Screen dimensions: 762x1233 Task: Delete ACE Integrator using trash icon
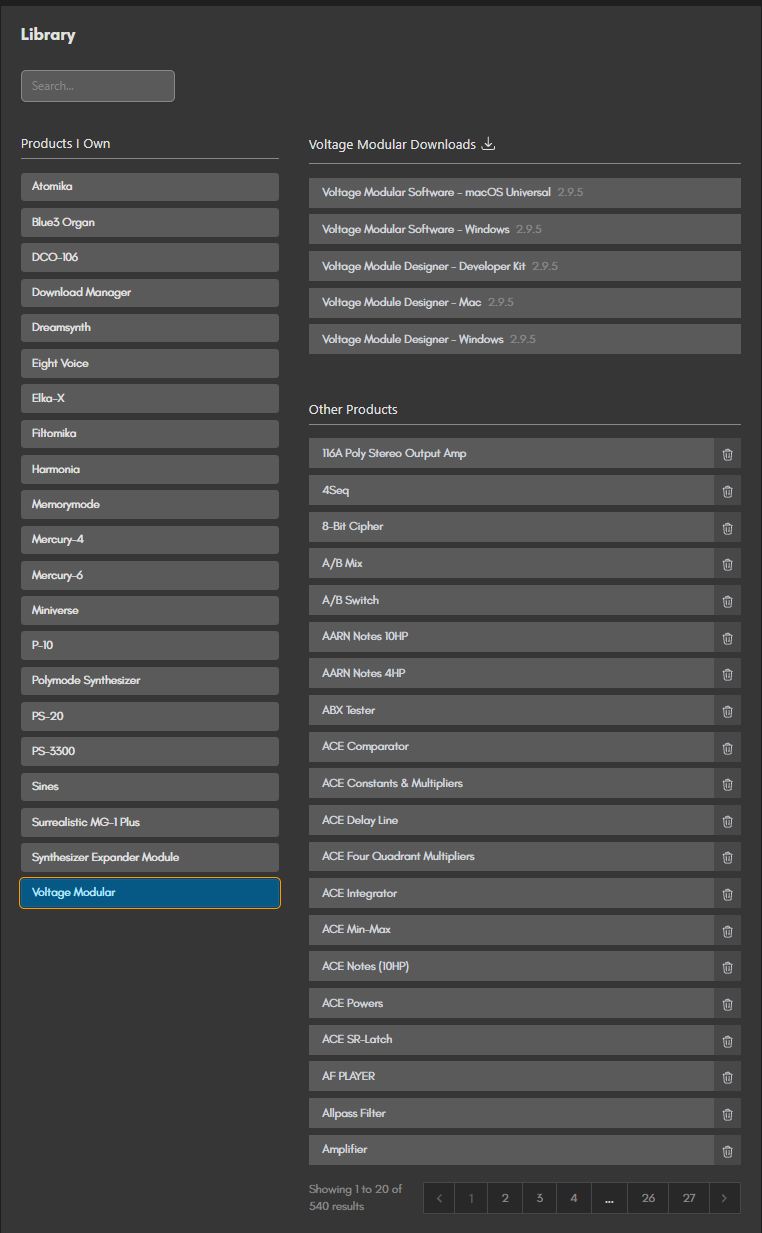point(727,894)
